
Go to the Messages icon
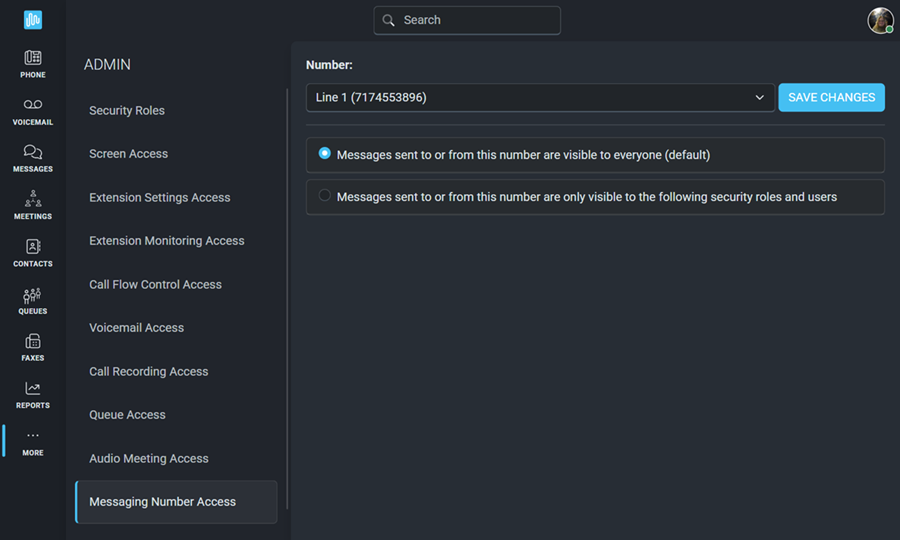pyautogui.click(x=33, y=151)
